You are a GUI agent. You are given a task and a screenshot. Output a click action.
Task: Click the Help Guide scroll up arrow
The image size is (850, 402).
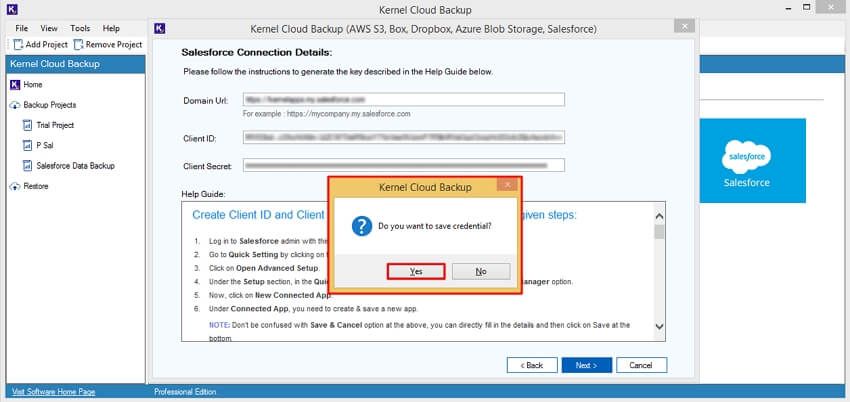(x=659, y=216)
